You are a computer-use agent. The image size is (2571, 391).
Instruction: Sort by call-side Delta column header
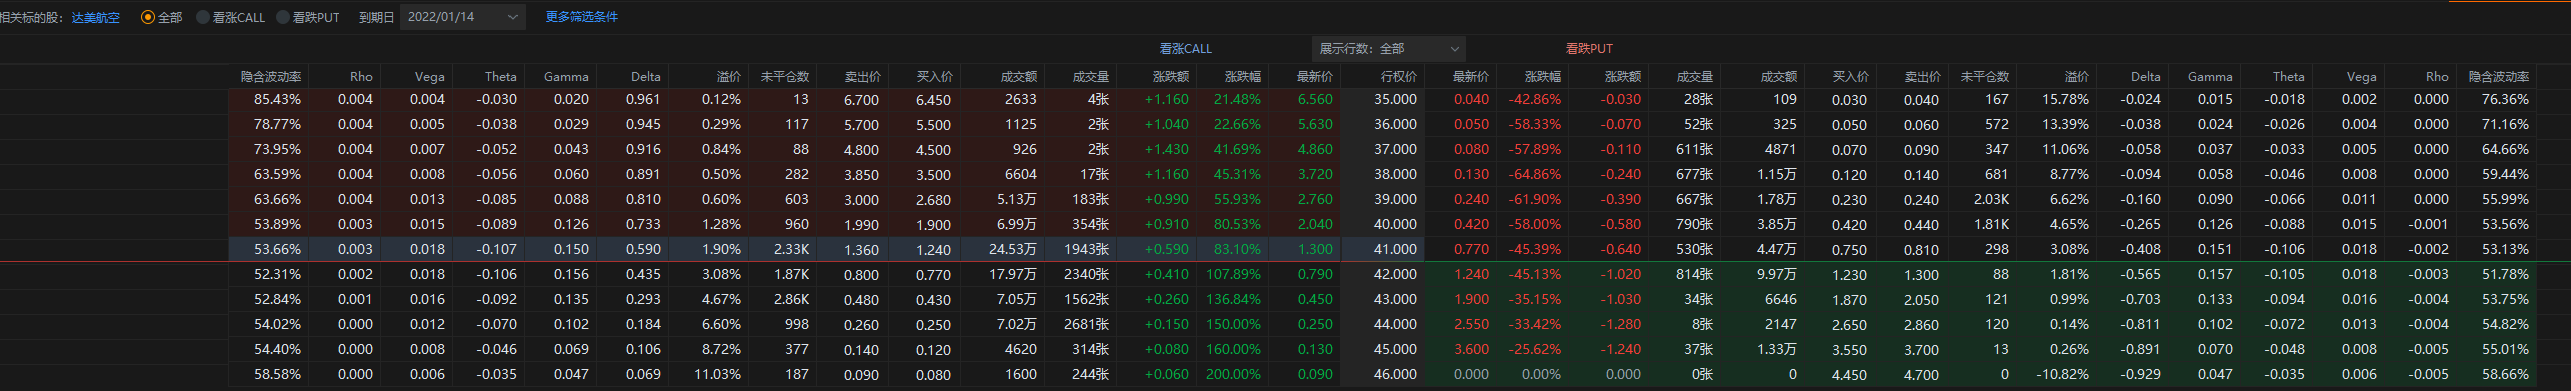coord(646,76)
